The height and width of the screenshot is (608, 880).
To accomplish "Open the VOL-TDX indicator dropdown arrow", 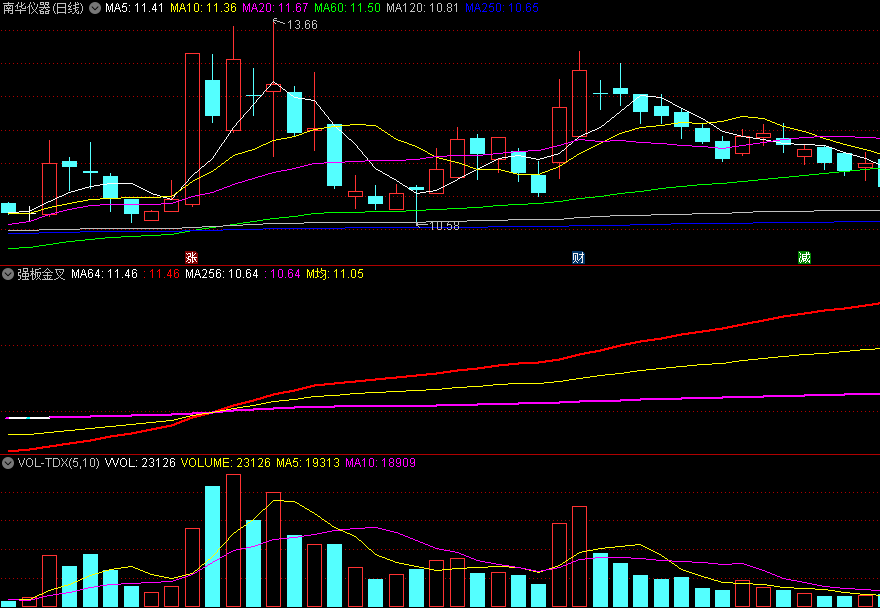I will 8,463.
